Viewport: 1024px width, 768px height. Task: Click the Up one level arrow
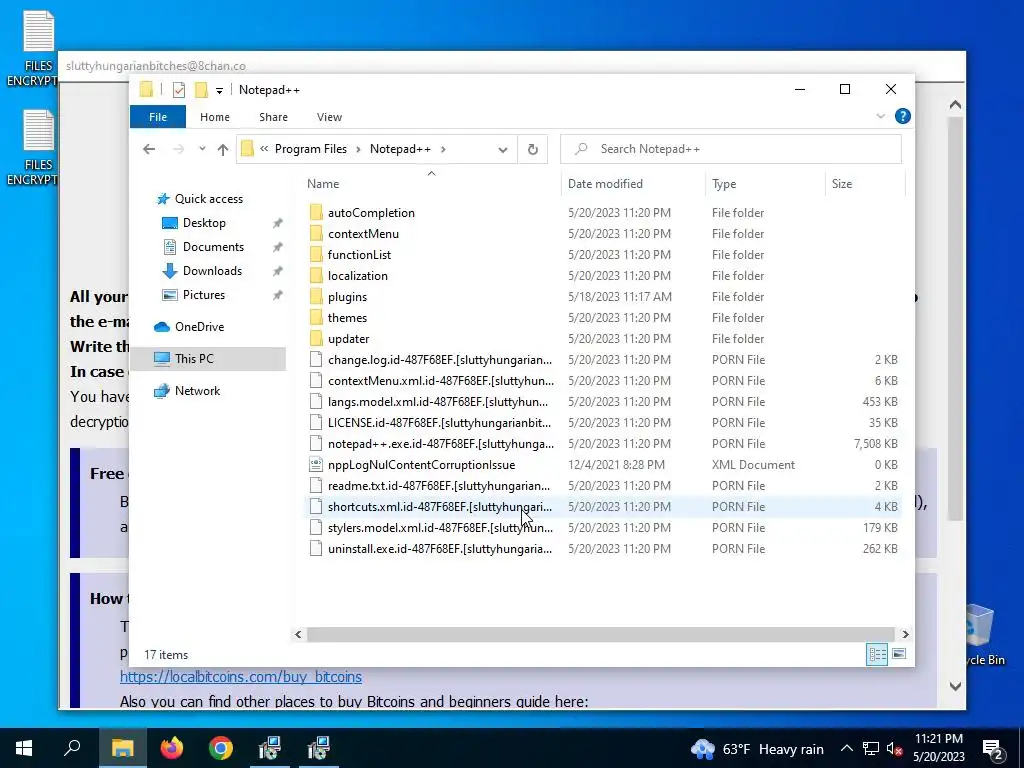click(x=223, y=150)
